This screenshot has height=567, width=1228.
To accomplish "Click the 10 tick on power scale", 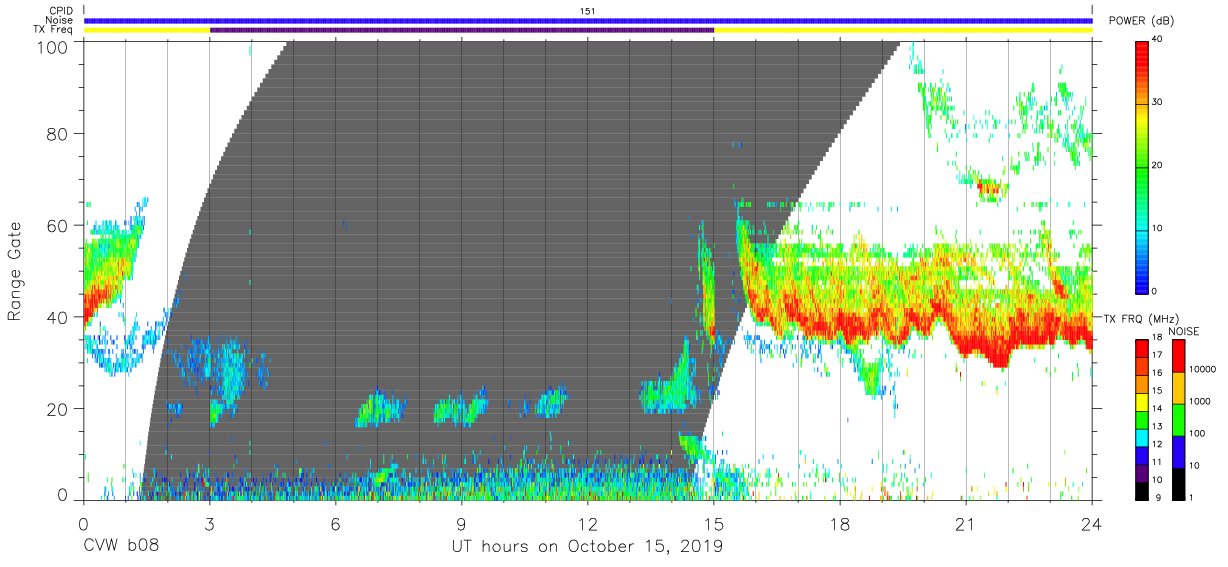I will [x=1157, y=228].
